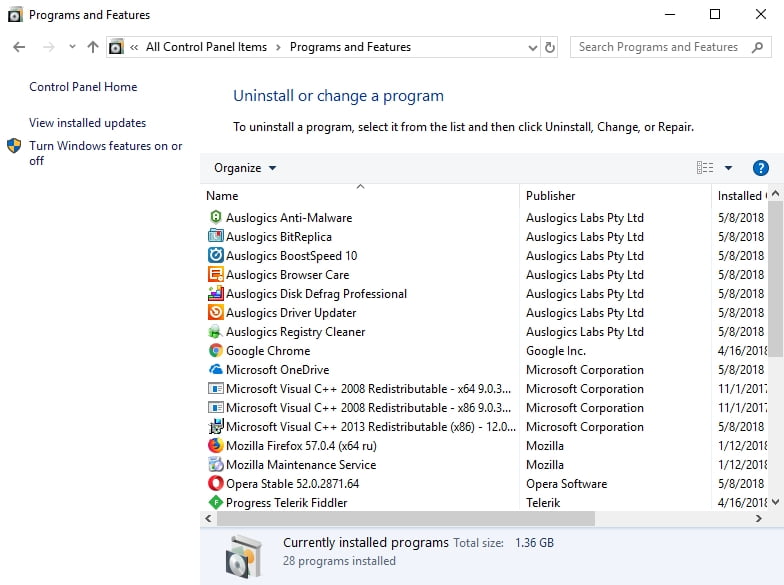The width and height of the screenshot is (784, 585).
Task: Sort by the Installed On column header
Action: tap(740, 196)
